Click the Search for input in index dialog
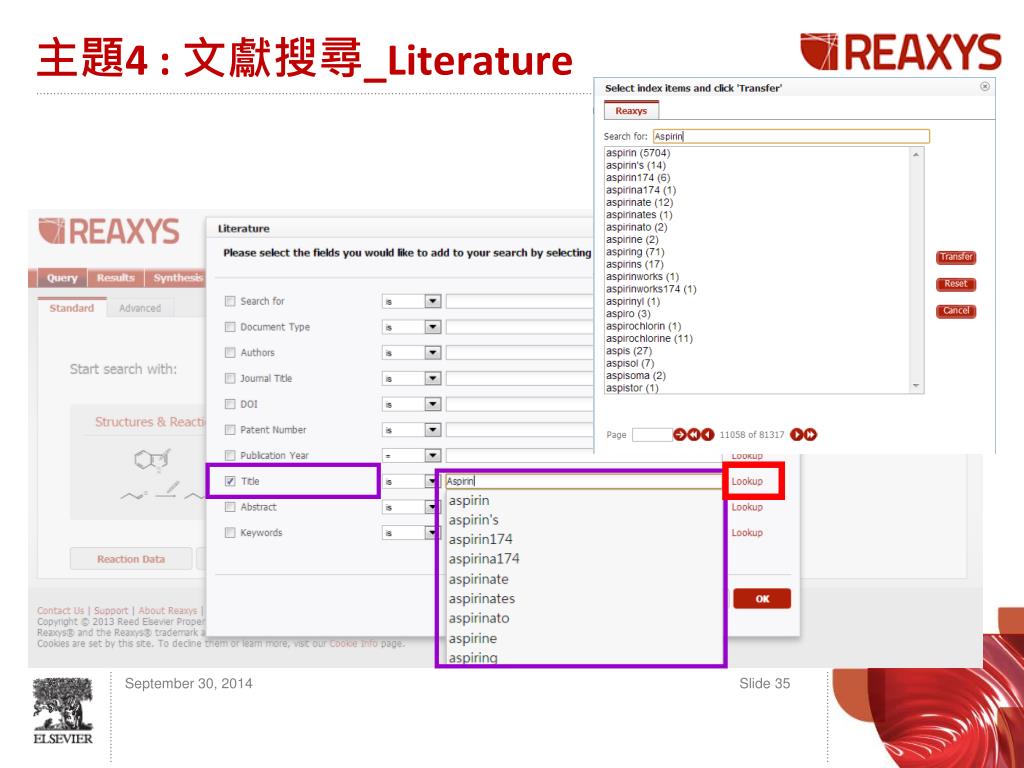Image resolution: width=1024 pixels, height=768 pixels. (791, 136)
